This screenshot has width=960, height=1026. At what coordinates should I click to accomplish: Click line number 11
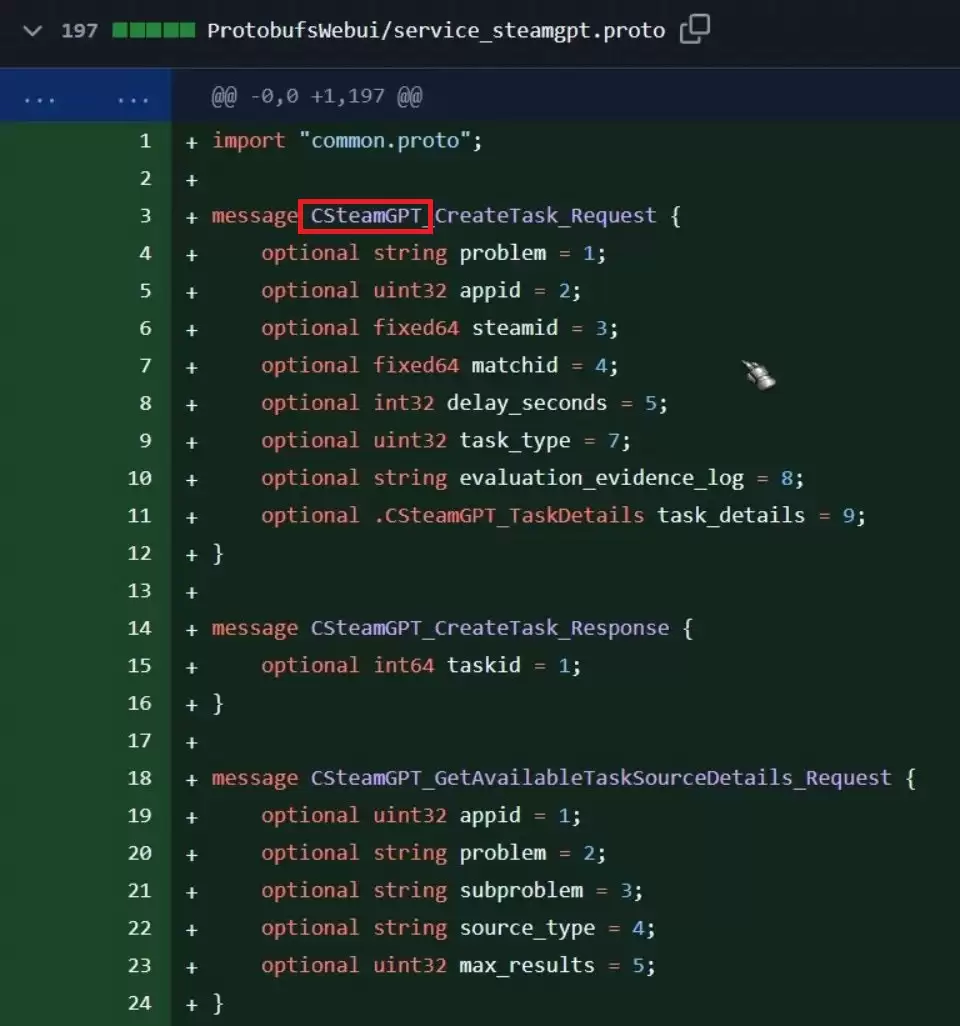140,515
